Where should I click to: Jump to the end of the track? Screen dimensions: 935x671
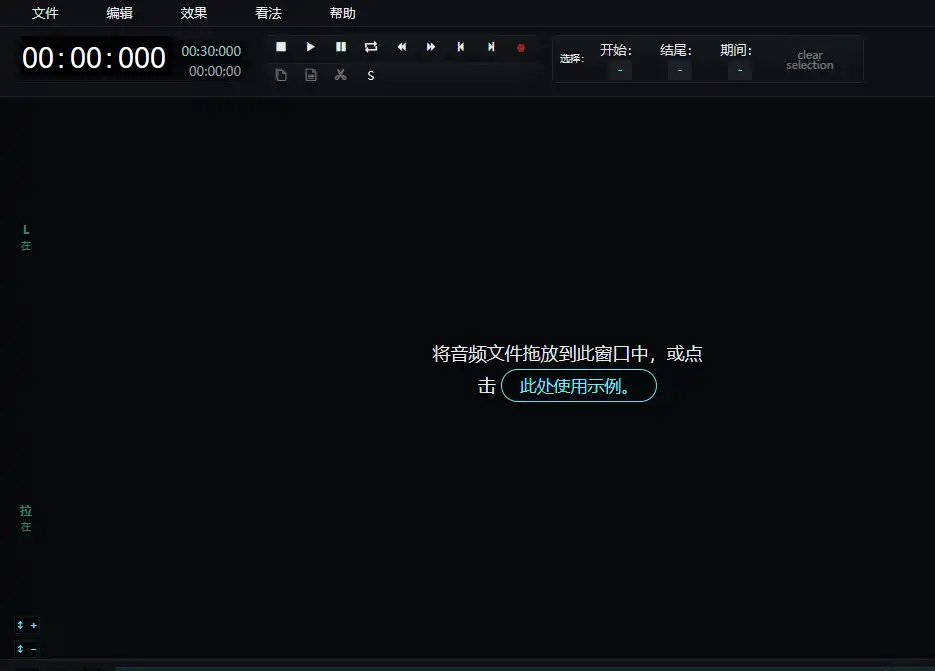click(x=491, y=47)
